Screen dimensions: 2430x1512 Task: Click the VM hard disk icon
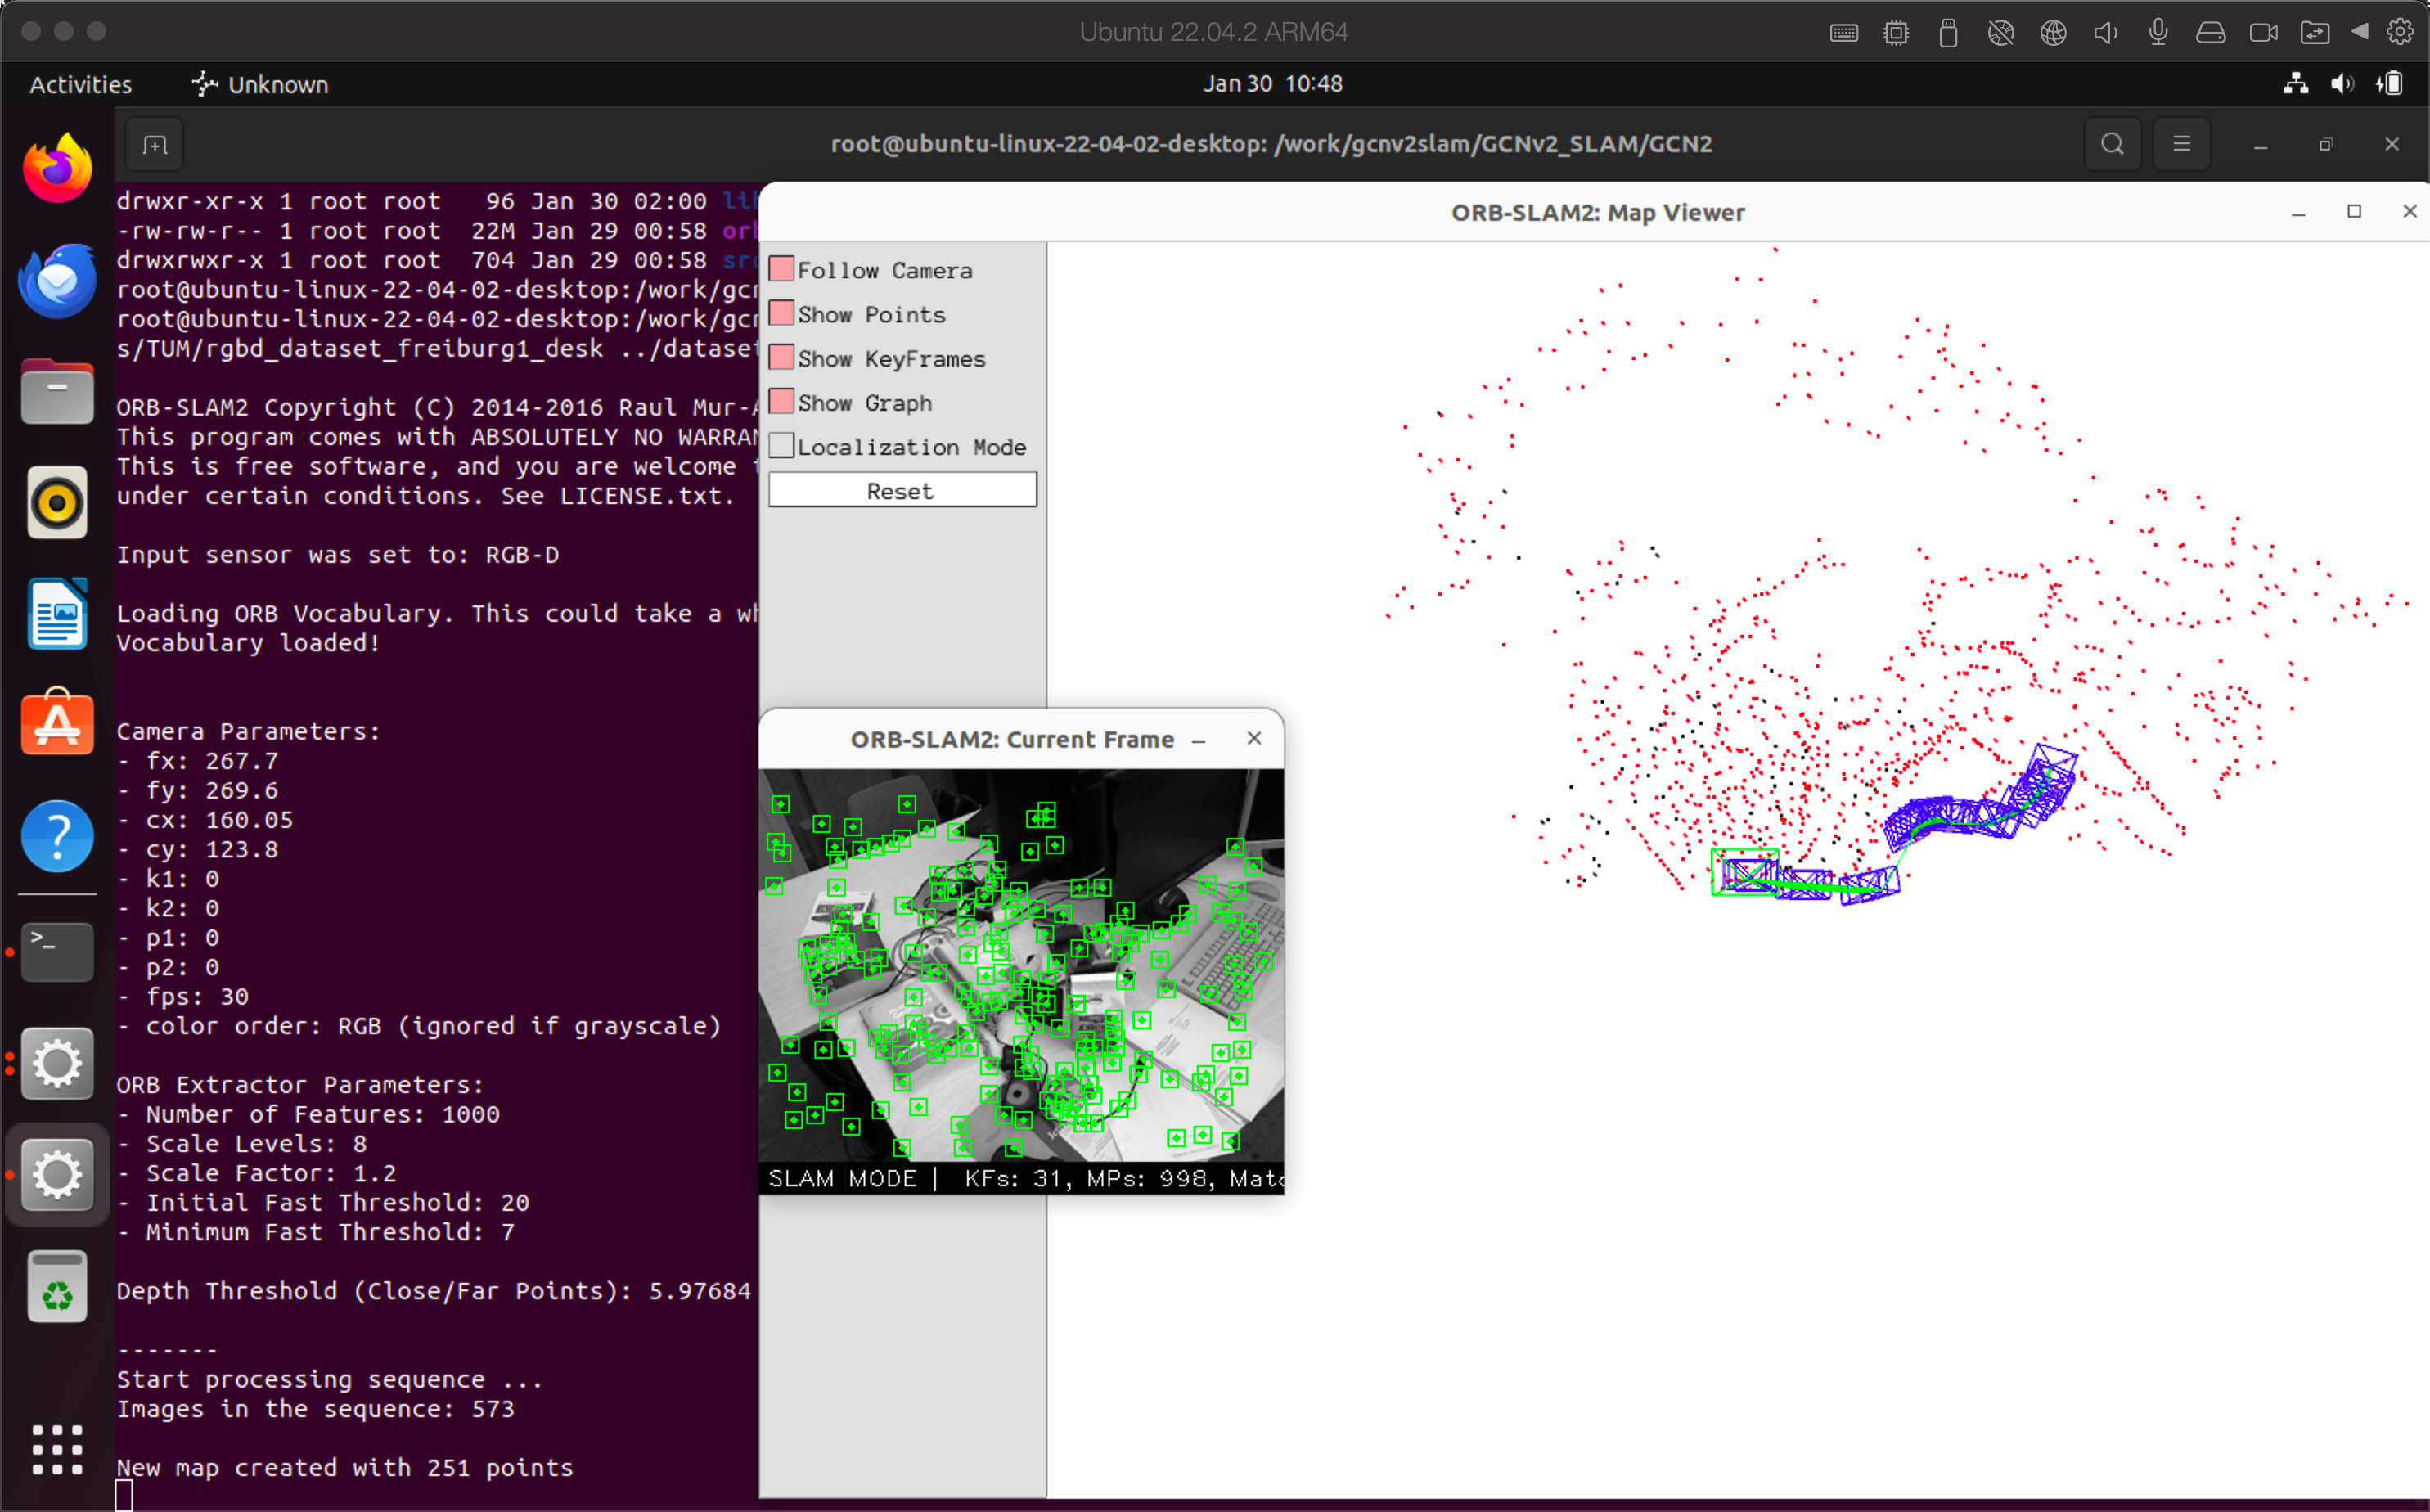[2210, 33]
